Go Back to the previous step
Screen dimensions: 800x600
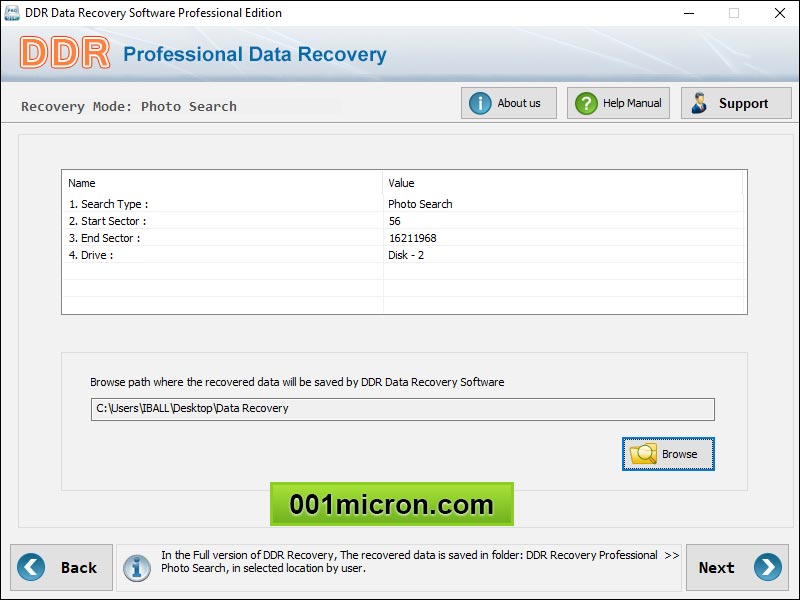(61, 567)
